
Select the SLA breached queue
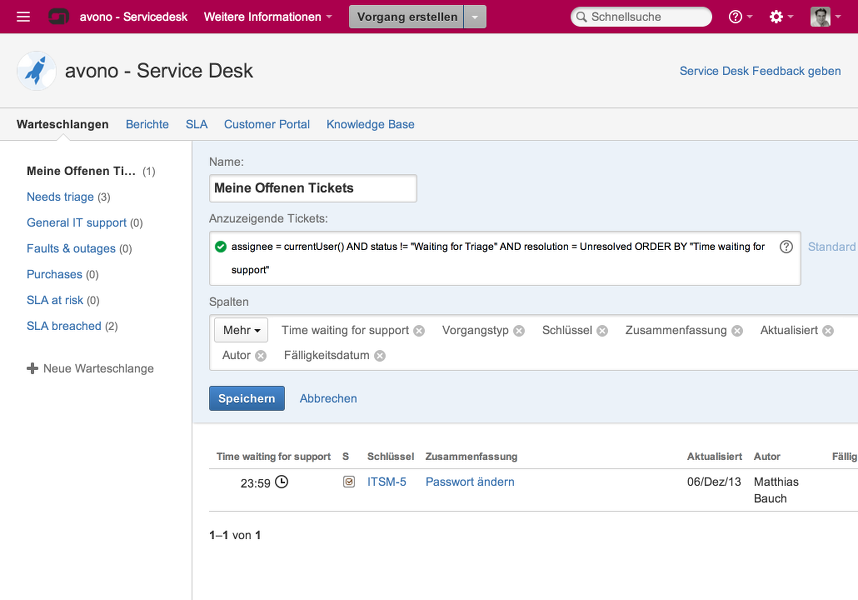coord(64,326)
